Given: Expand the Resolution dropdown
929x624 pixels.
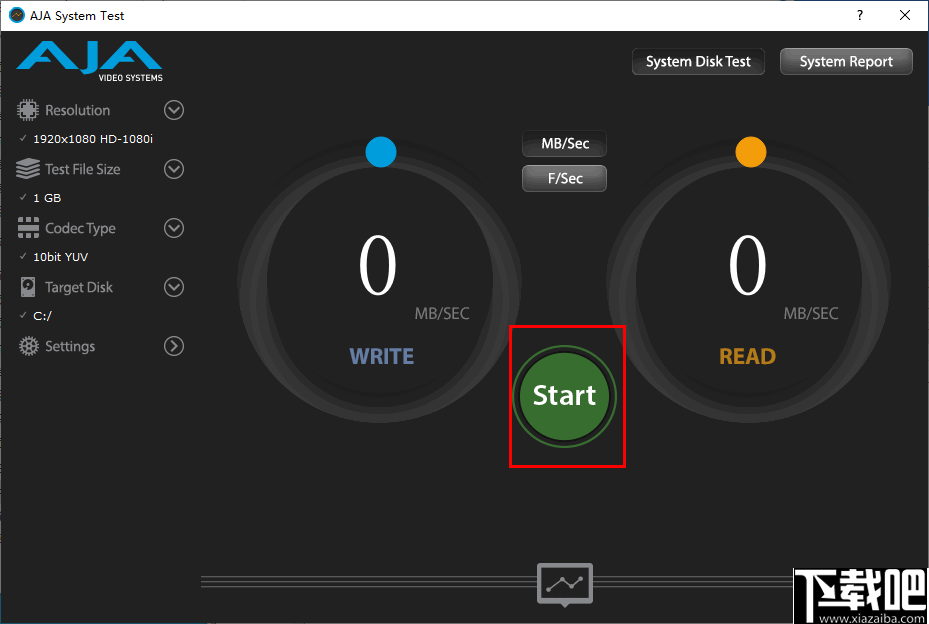Looking at the screenshot, I should click(173, 110).
